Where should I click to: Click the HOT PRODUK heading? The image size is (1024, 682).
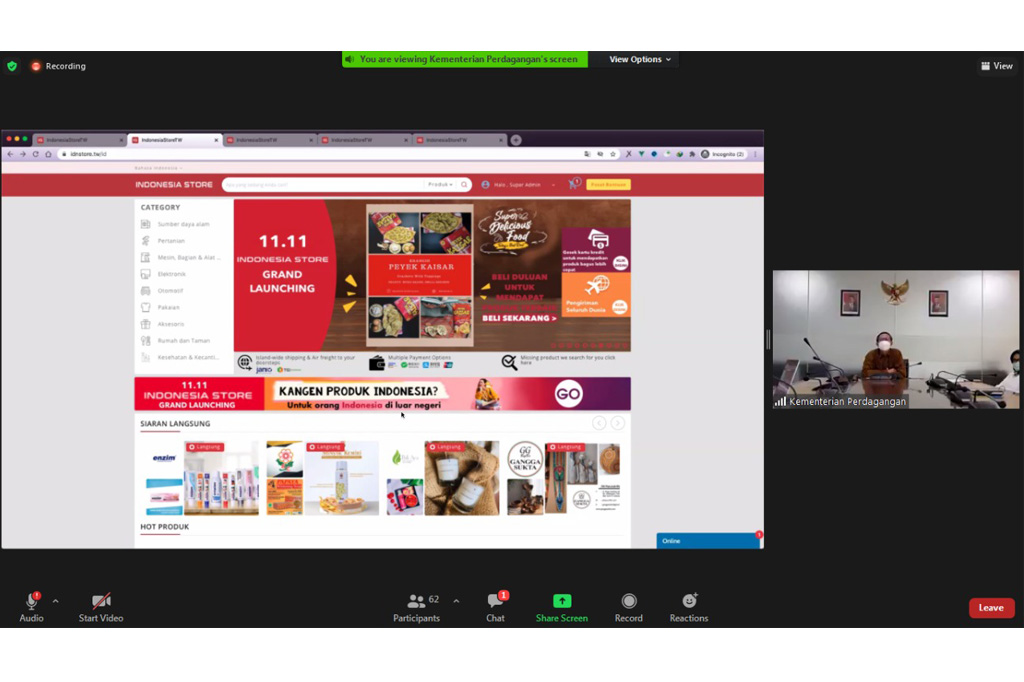[165, 527]
